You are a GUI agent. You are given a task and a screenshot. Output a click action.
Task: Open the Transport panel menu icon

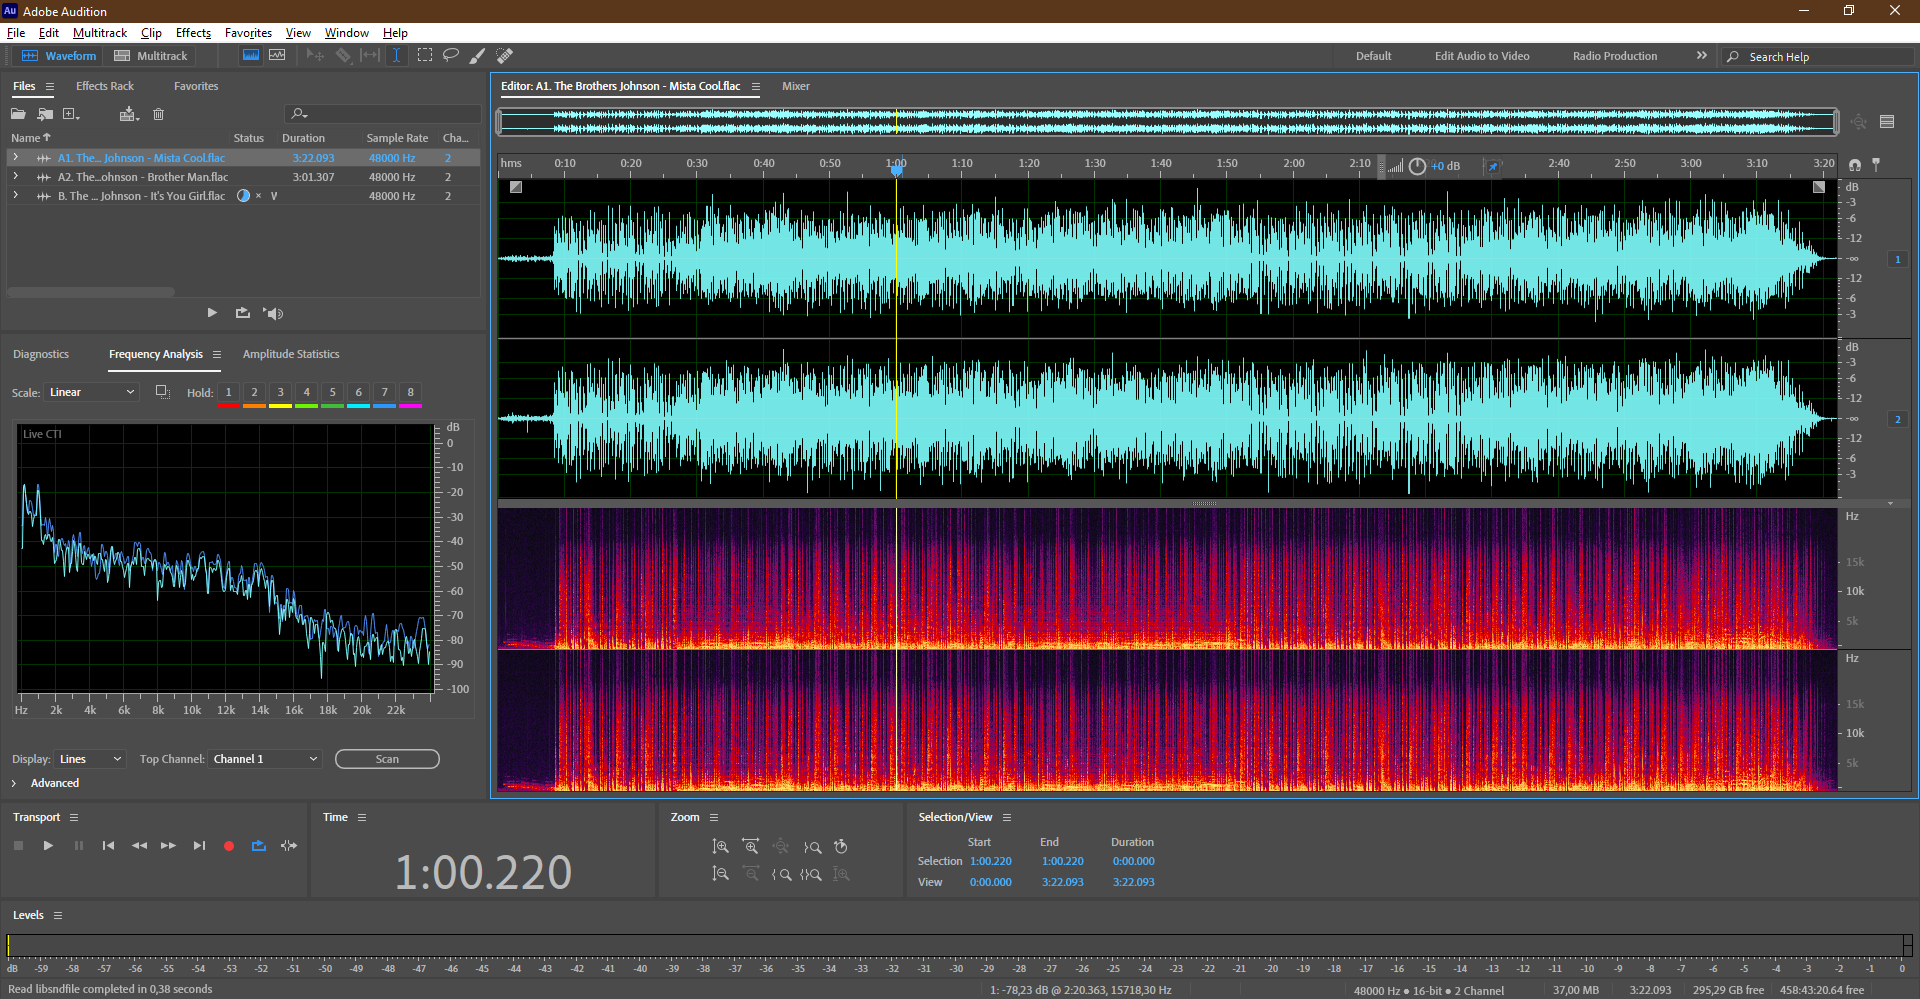coord(74,817)
